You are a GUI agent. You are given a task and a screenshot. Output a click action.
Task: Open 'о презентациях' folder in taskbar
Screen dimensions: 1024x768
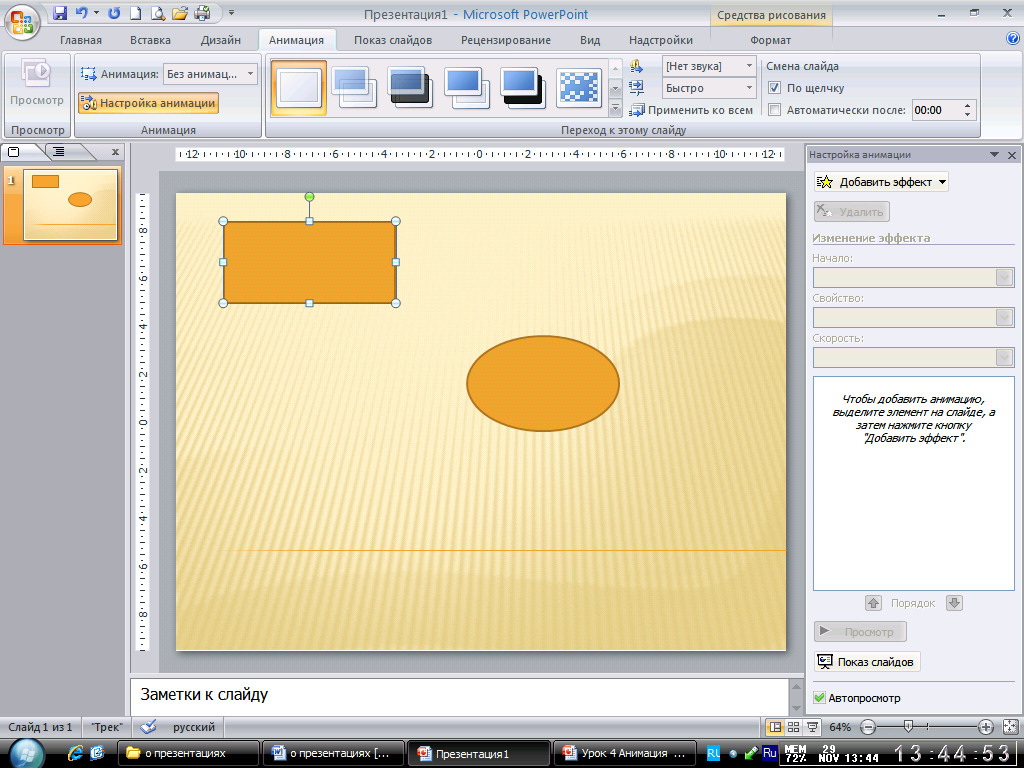pyautogui.click(x=188, y=753)
